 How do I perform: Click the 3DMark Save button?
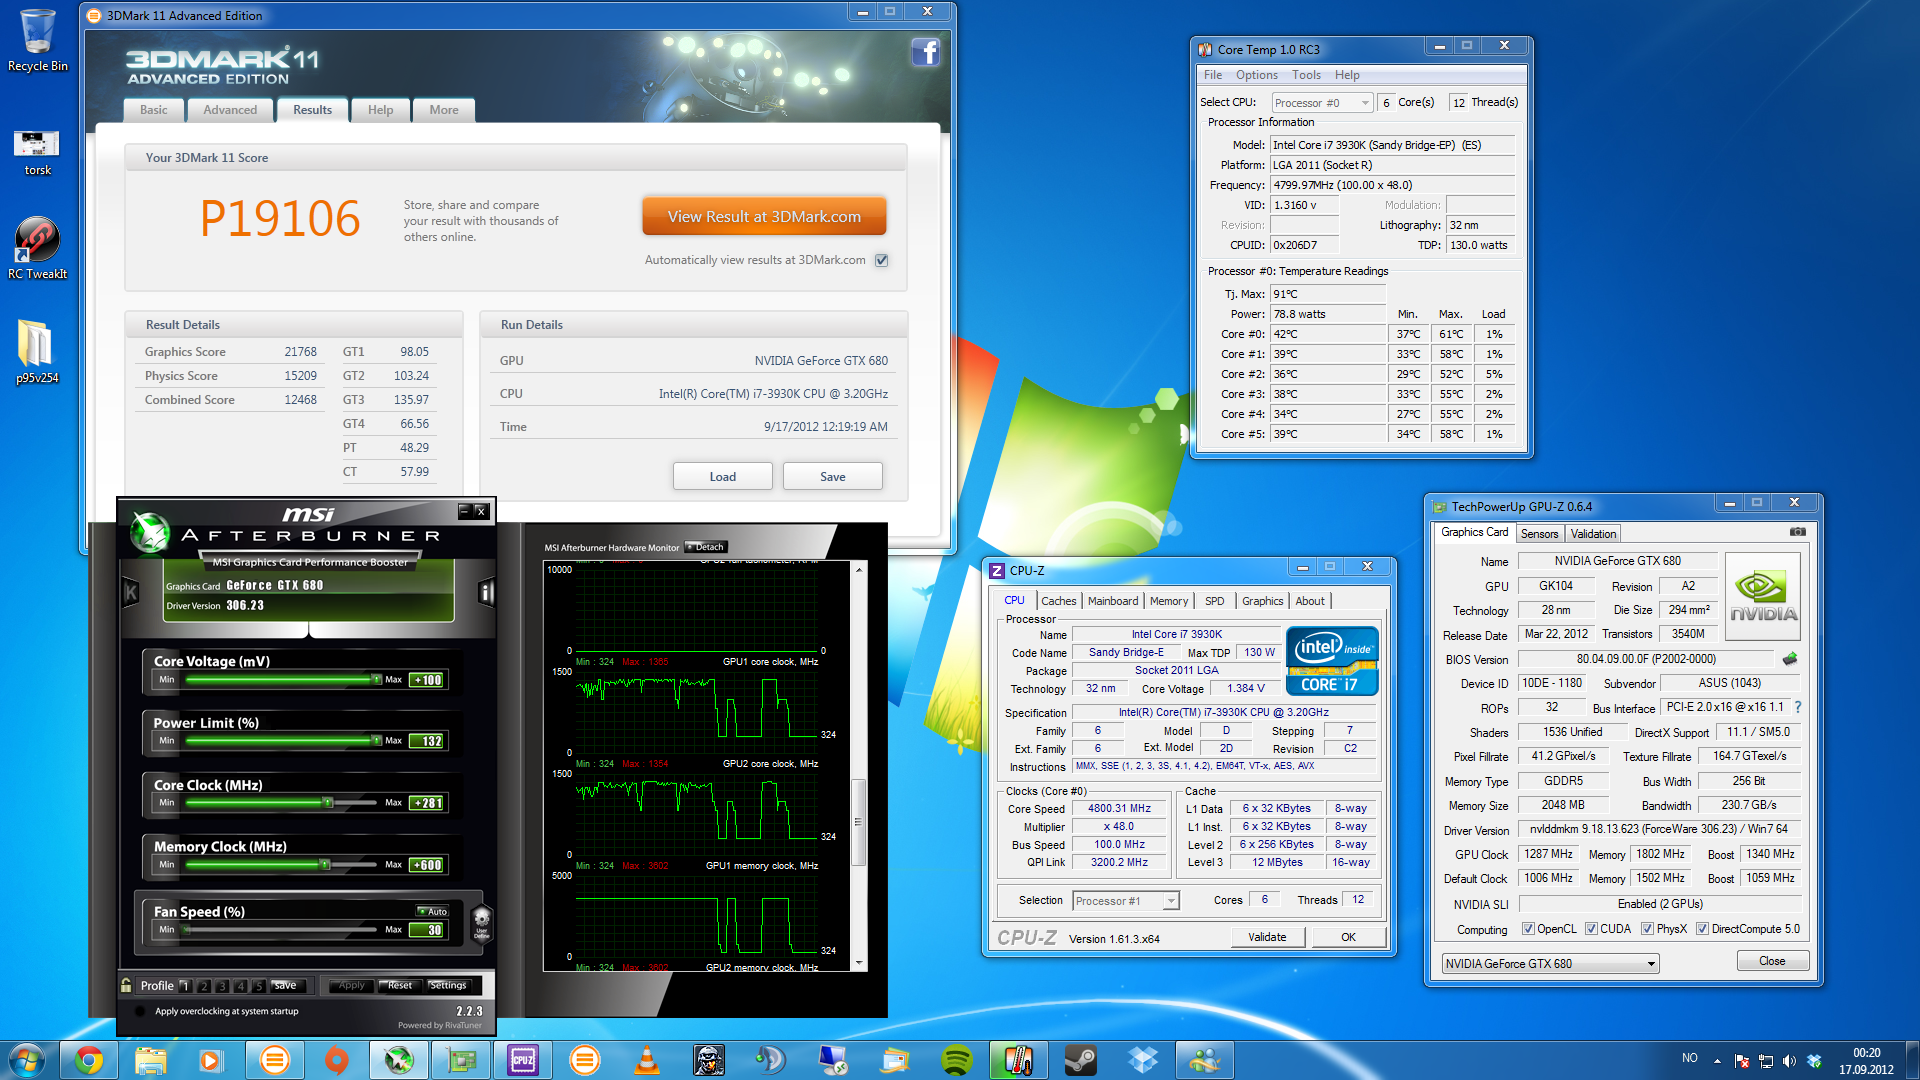[832, 476]
